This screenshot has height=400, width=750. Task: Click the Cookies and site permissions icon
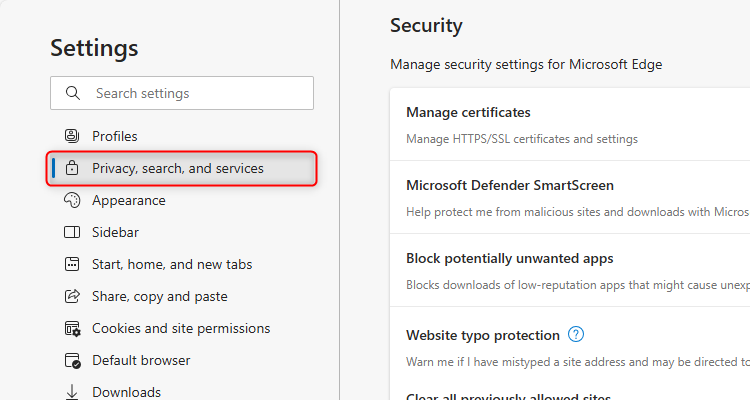click(71, 328)
